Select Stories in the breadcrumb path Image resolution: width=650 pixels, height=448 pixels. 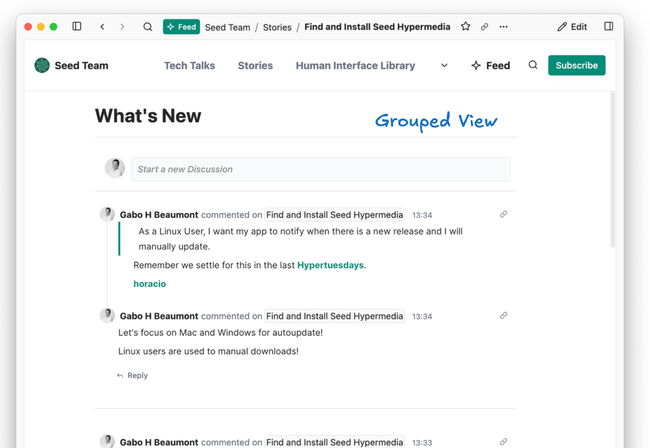coord(277,27)
